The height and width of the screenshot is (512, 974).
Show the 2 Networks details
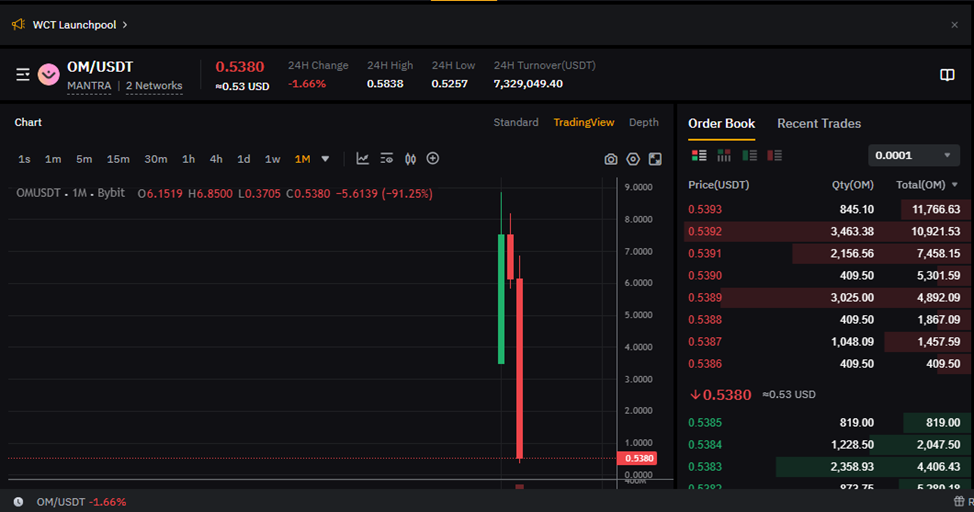(x=154, y=86)
